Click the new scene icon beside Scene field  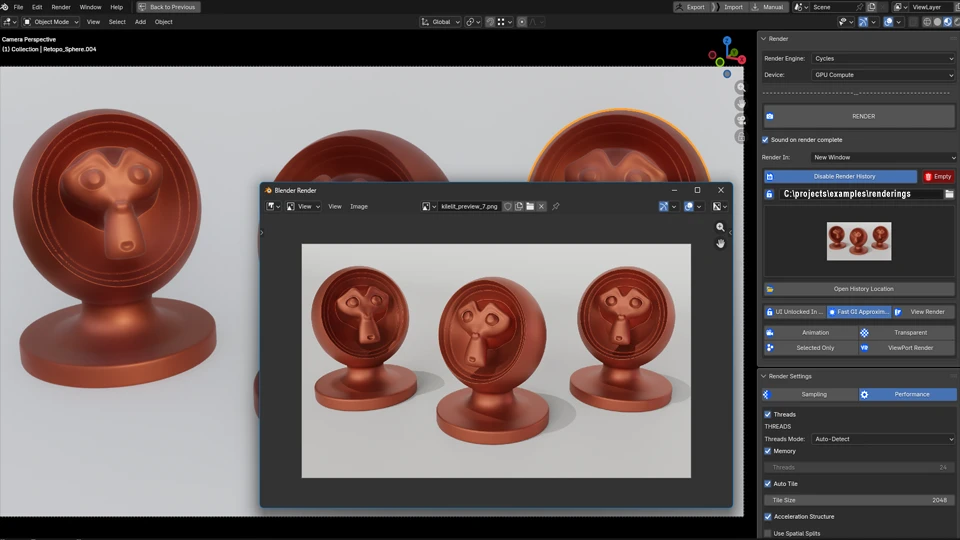pyautogui.click(x=872, y=7)
